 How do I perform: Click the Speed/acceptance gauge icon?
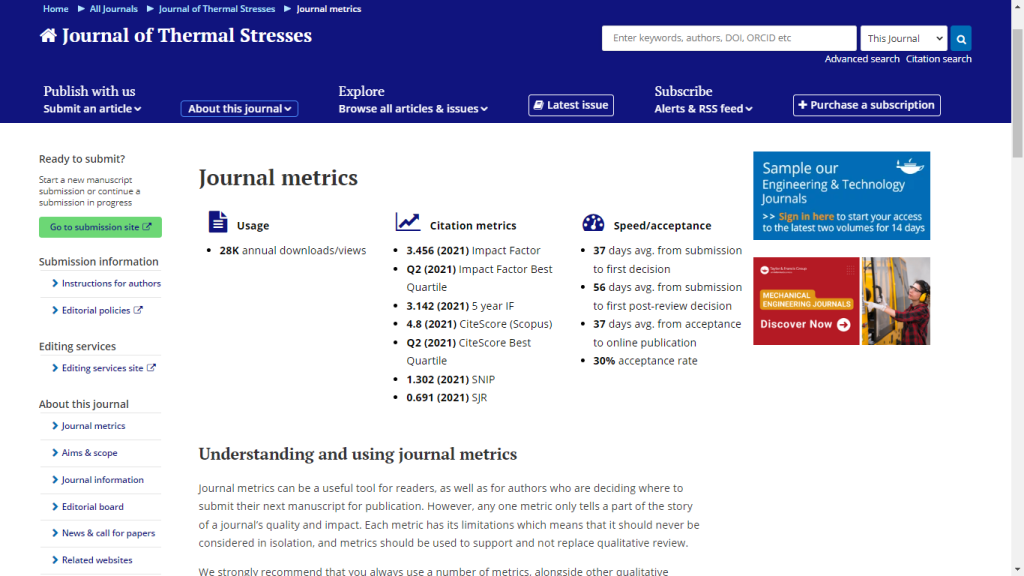(x=593, y=223)
